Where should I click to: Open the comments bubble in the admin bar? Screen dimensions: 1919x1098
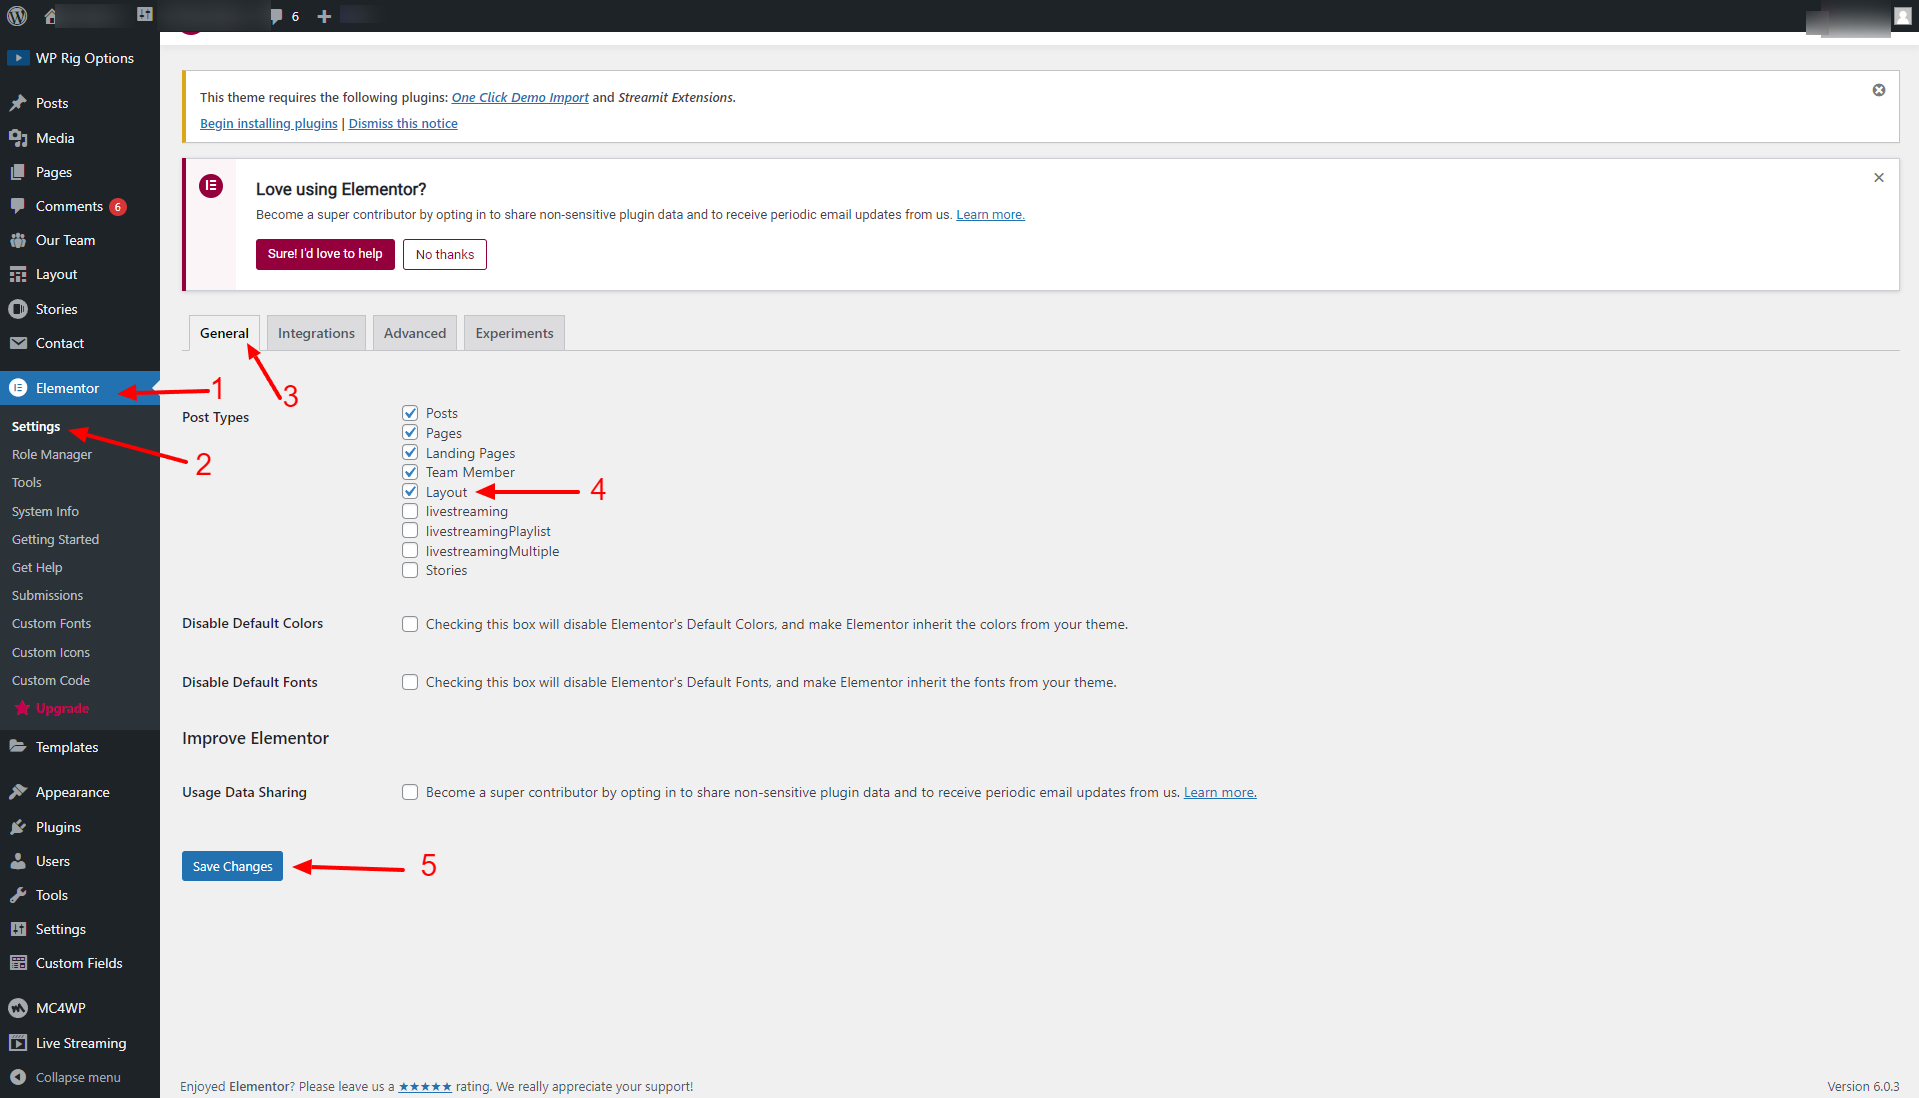click(277, 16)
